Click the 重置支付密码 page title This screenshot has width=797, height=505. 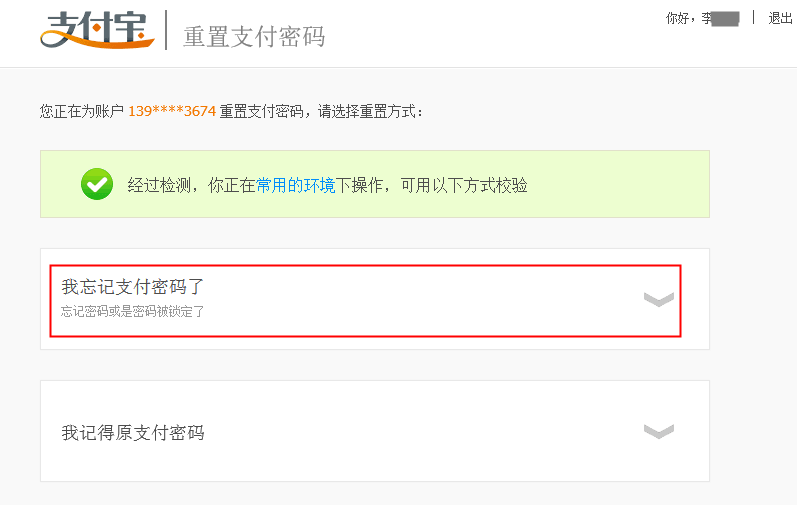point(254,36)
